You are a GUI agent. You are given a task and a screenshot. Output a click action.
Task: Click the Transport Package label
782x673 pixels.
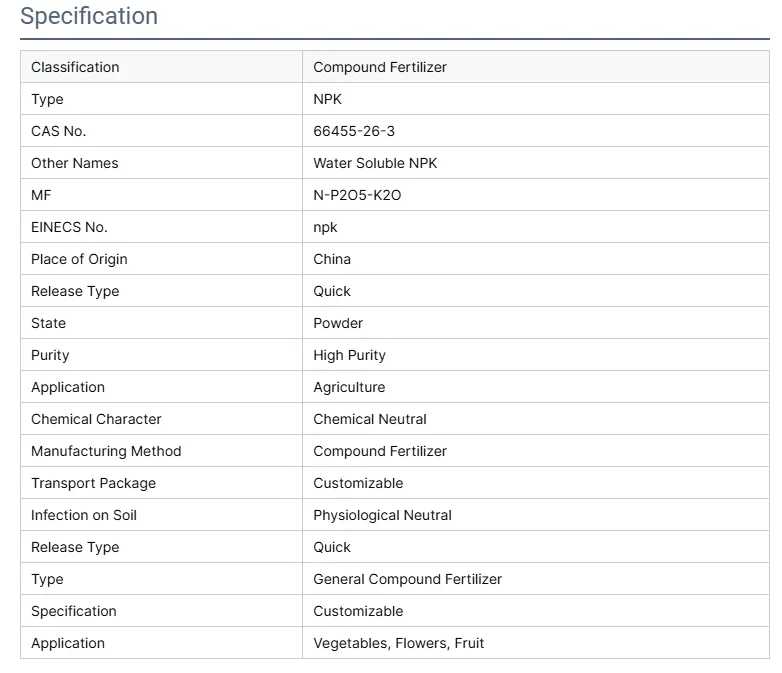coord(93,483)
